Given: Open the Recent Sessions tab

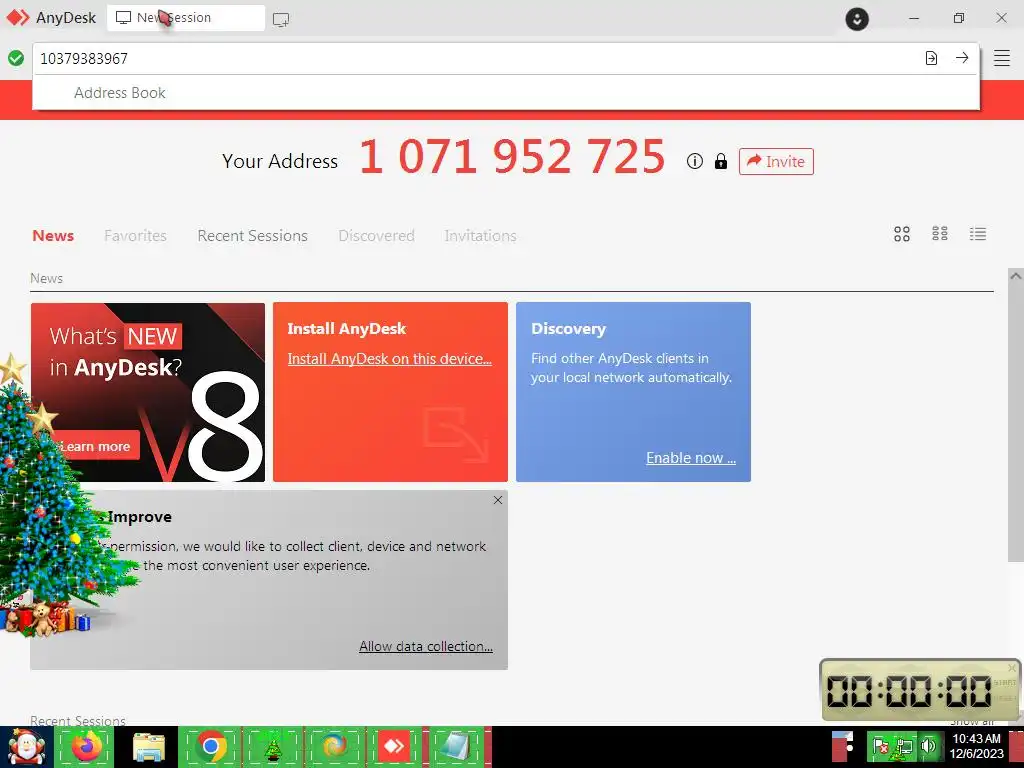Looking at the screenshot, I should coord(252,236).
